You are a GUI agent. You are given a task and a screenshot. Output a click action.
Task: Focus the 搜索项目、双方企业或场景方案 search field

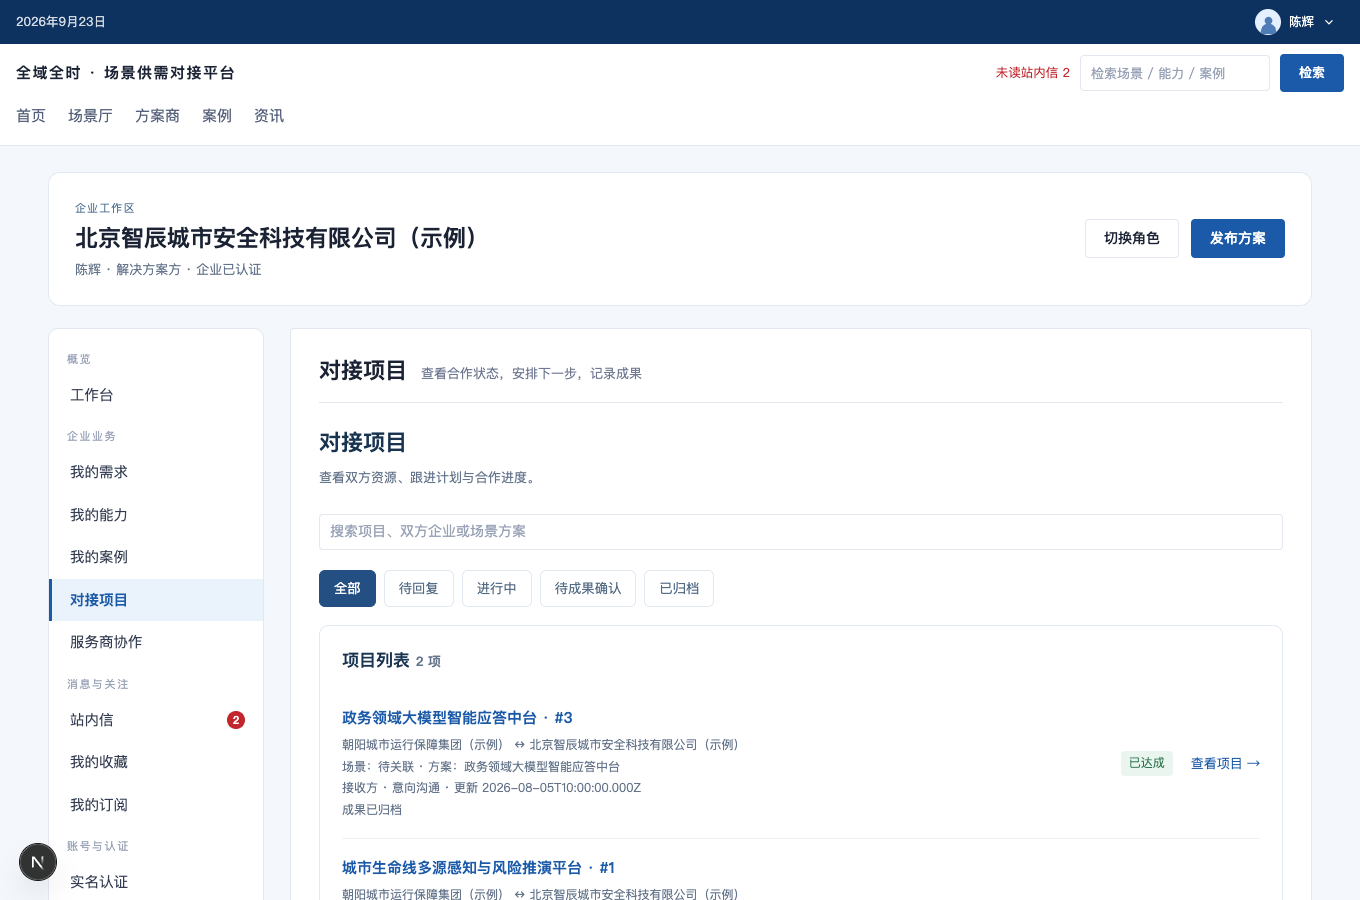(801, 532)
